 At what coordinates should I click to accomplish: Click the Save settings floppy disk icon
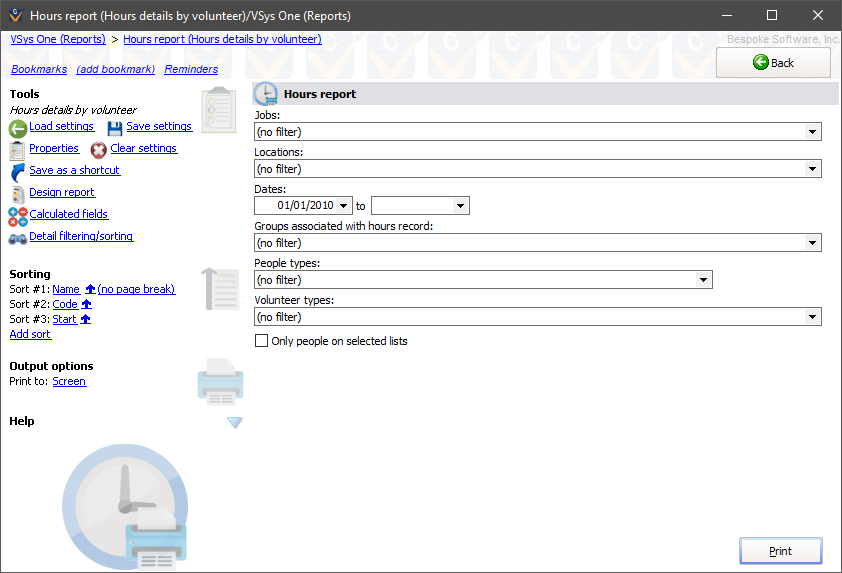[x=115, y=128]
